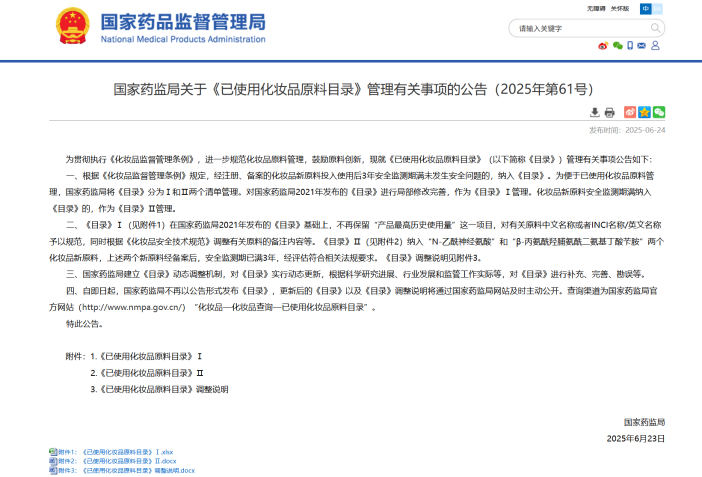
Task: Click the 2025年6月23日 date line
Action: point(636,438)
